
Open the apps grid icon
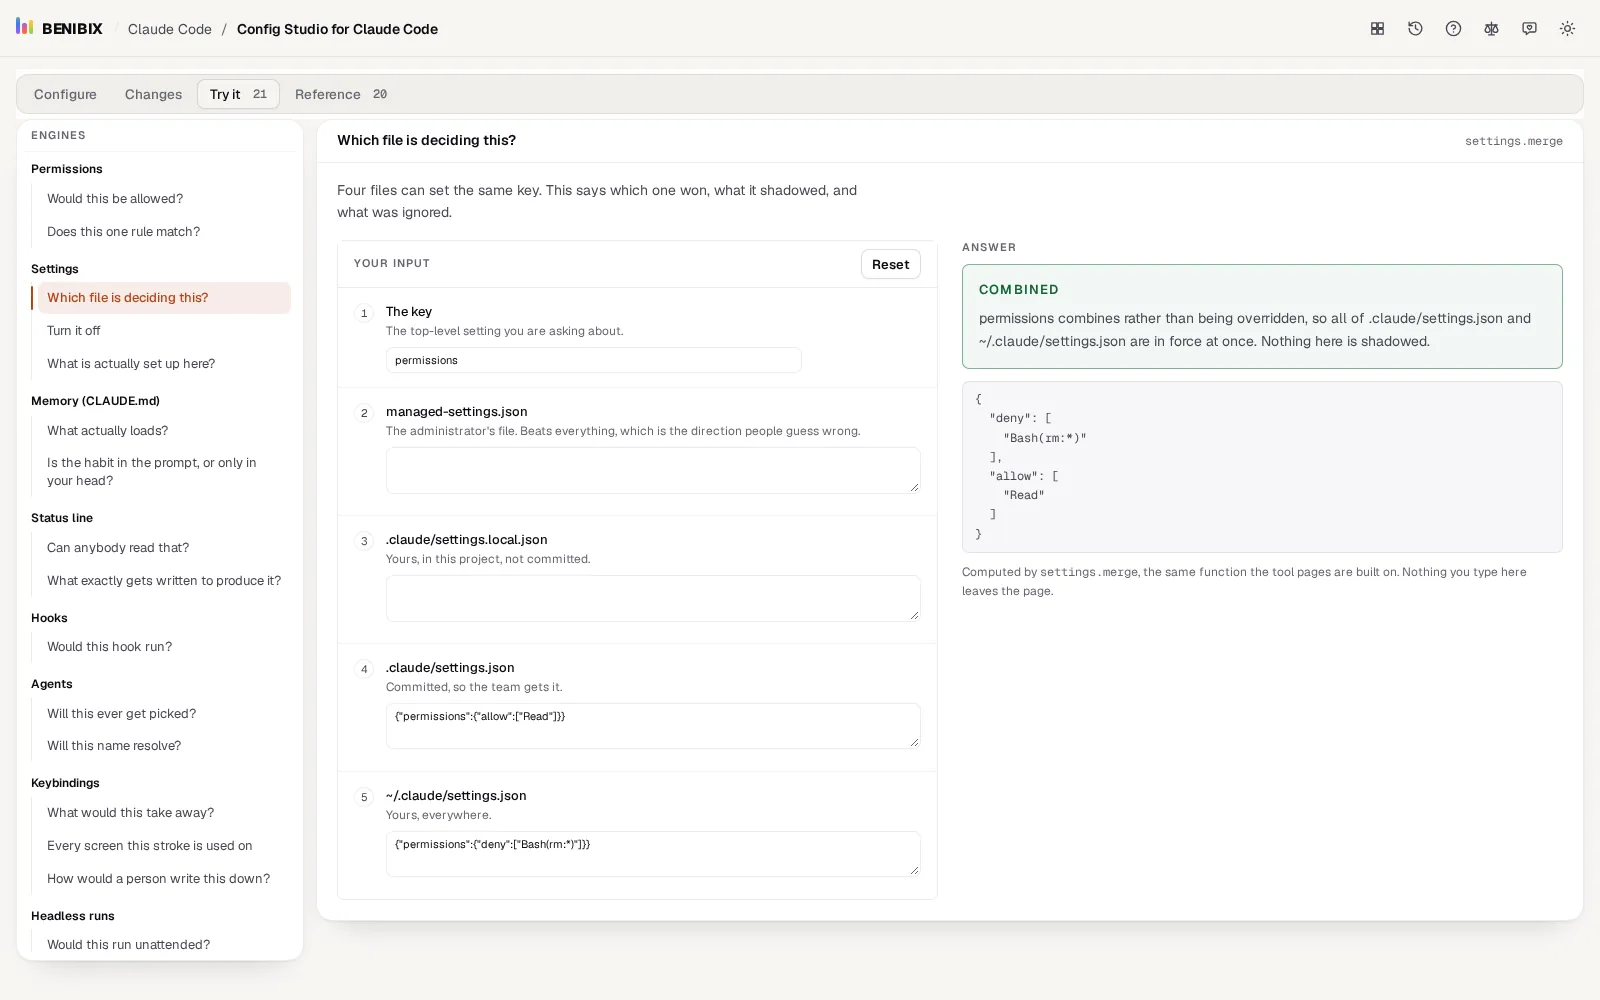(1377, 29)
